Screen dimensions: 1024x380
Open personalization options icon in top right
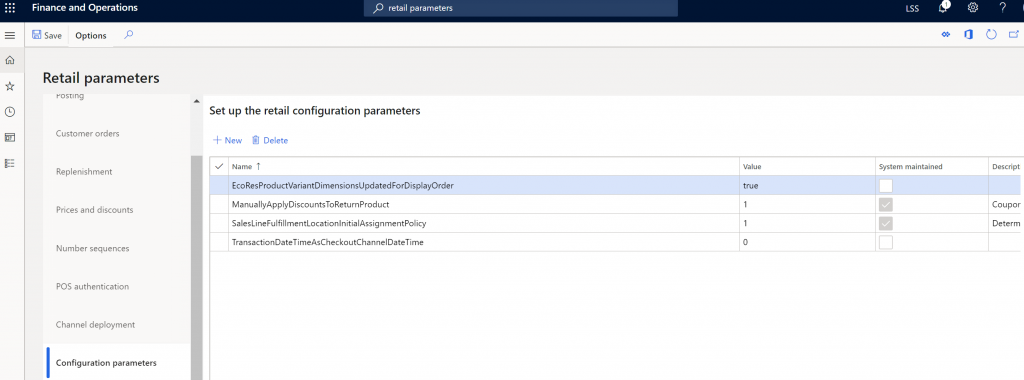[945, 35]
